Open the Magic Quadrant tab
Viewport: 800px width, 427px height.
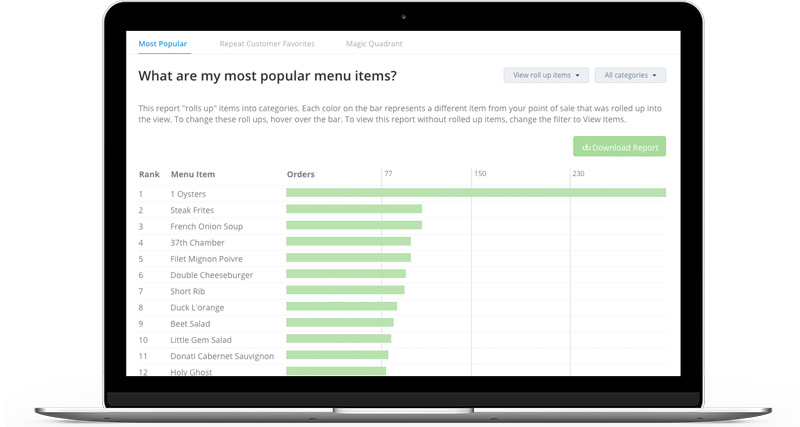[374, 44]
